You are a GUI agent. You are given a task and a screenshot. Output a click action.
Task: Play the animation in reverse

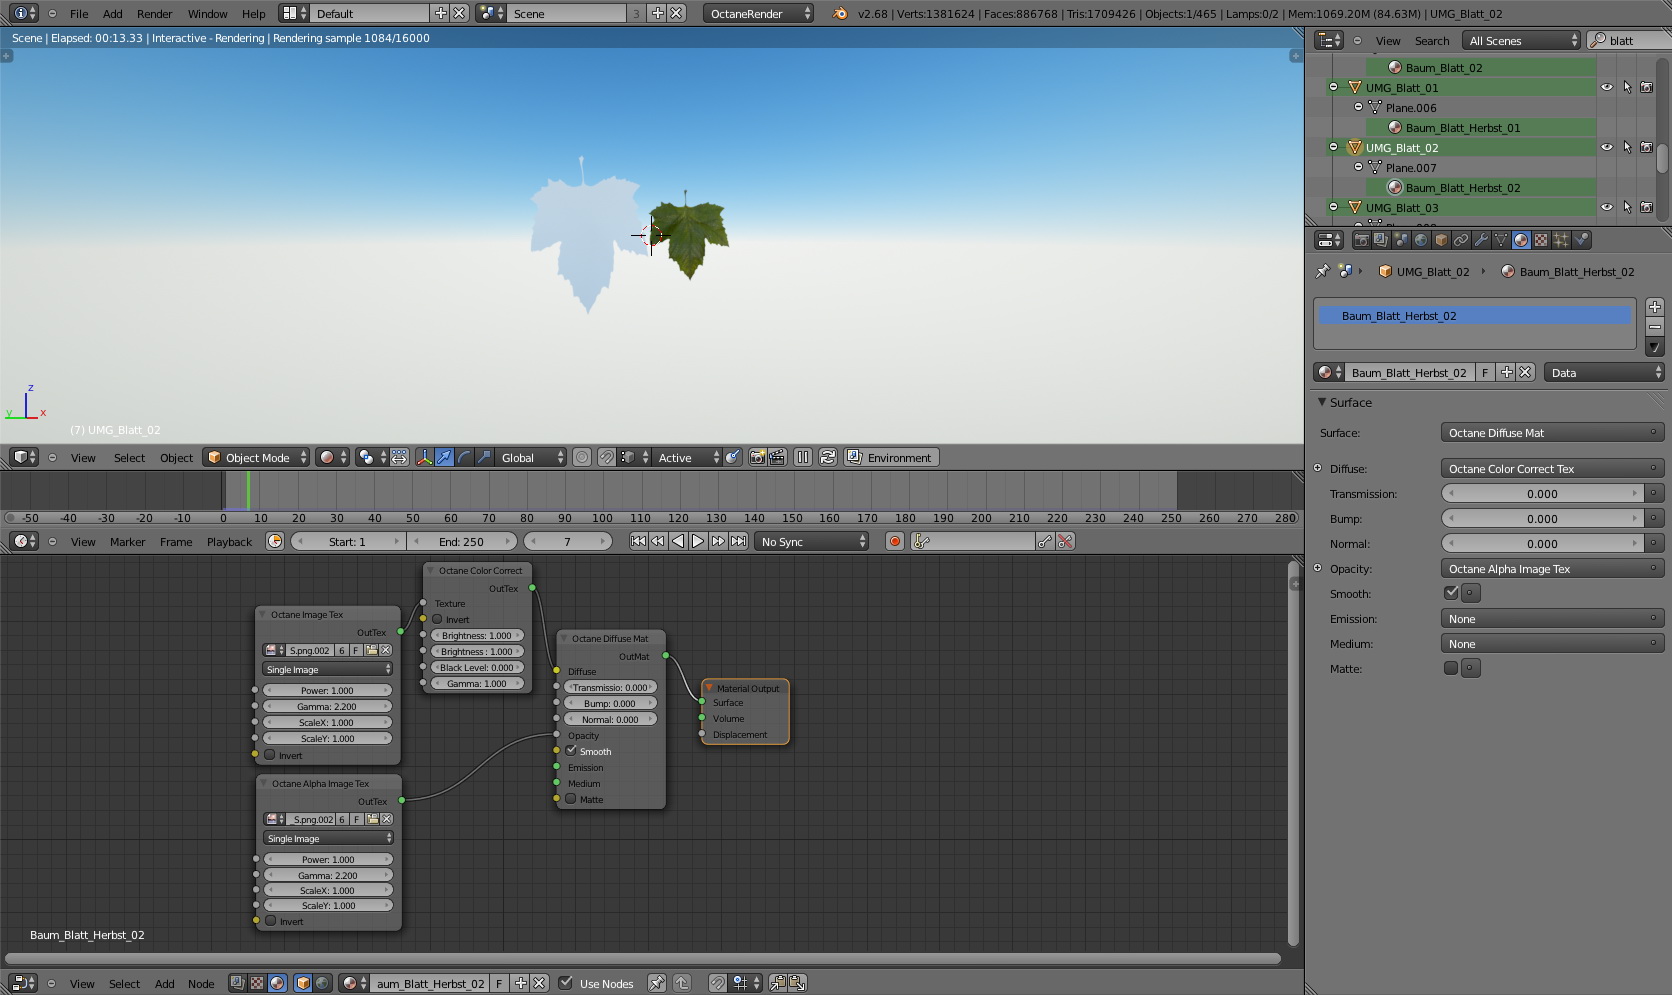pyautogui.click(x=678, y=541)
